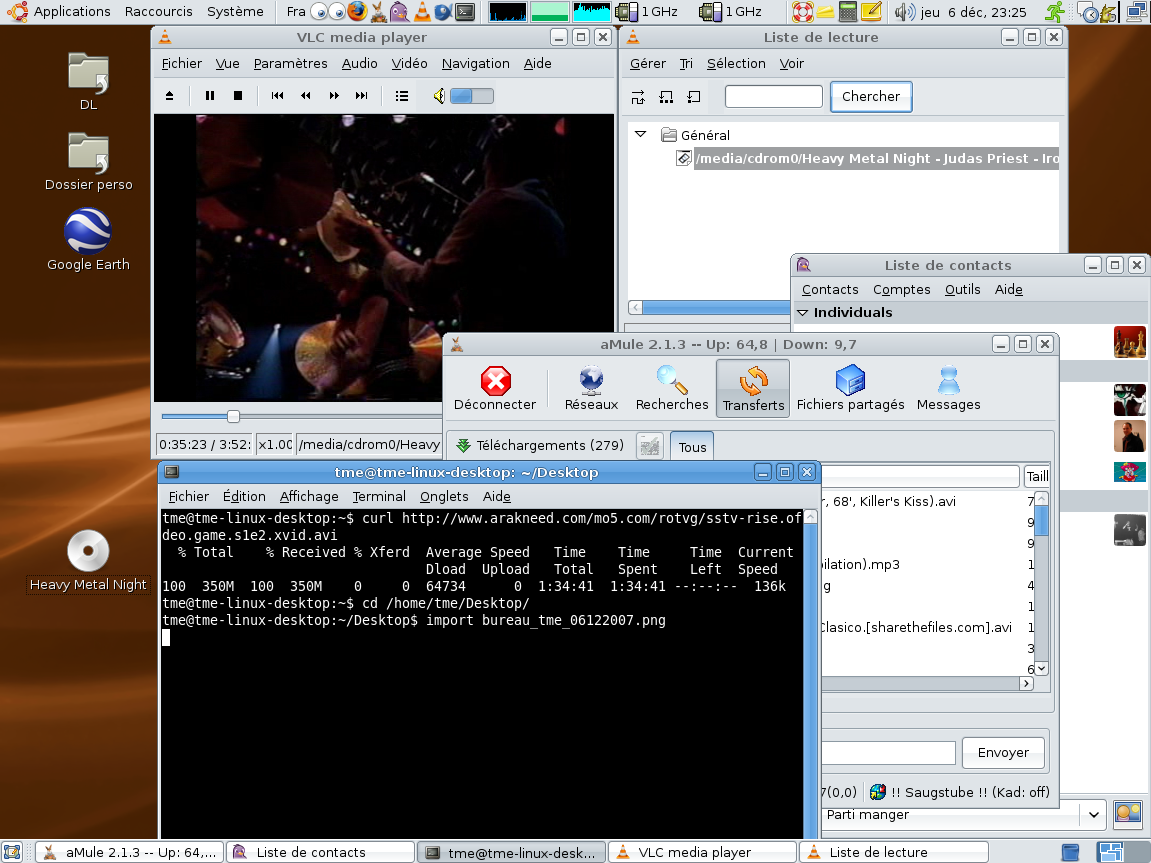Click the Téléchargements (279) green arrow icon
The image size is (1151, 863).
[x=463, y=445]
